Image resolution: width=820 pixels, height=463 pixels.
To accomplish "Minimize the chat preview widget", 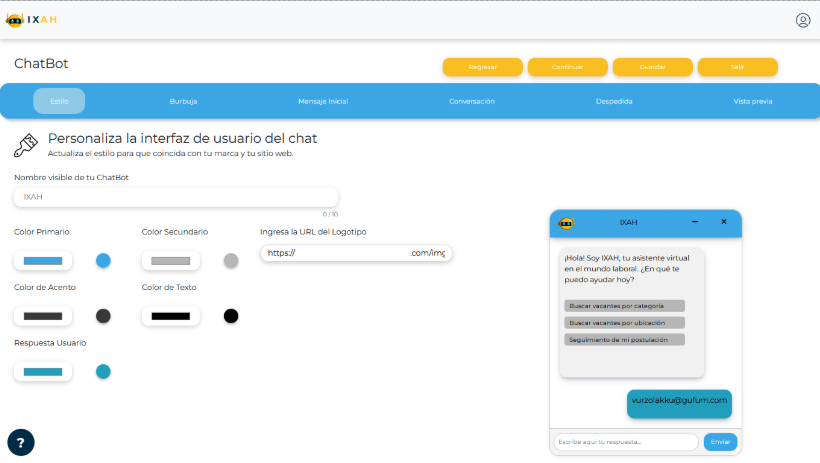I will (x=695, y=222).
